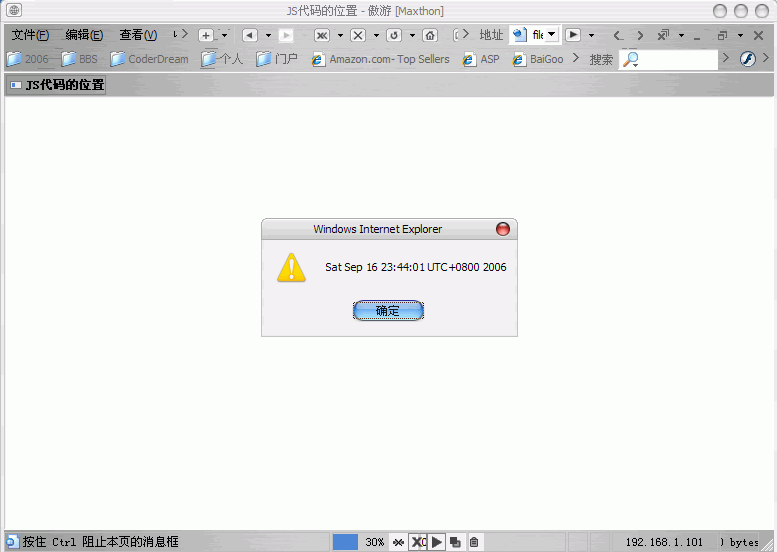Open the Go button dropdown arrow

[591, 35]
